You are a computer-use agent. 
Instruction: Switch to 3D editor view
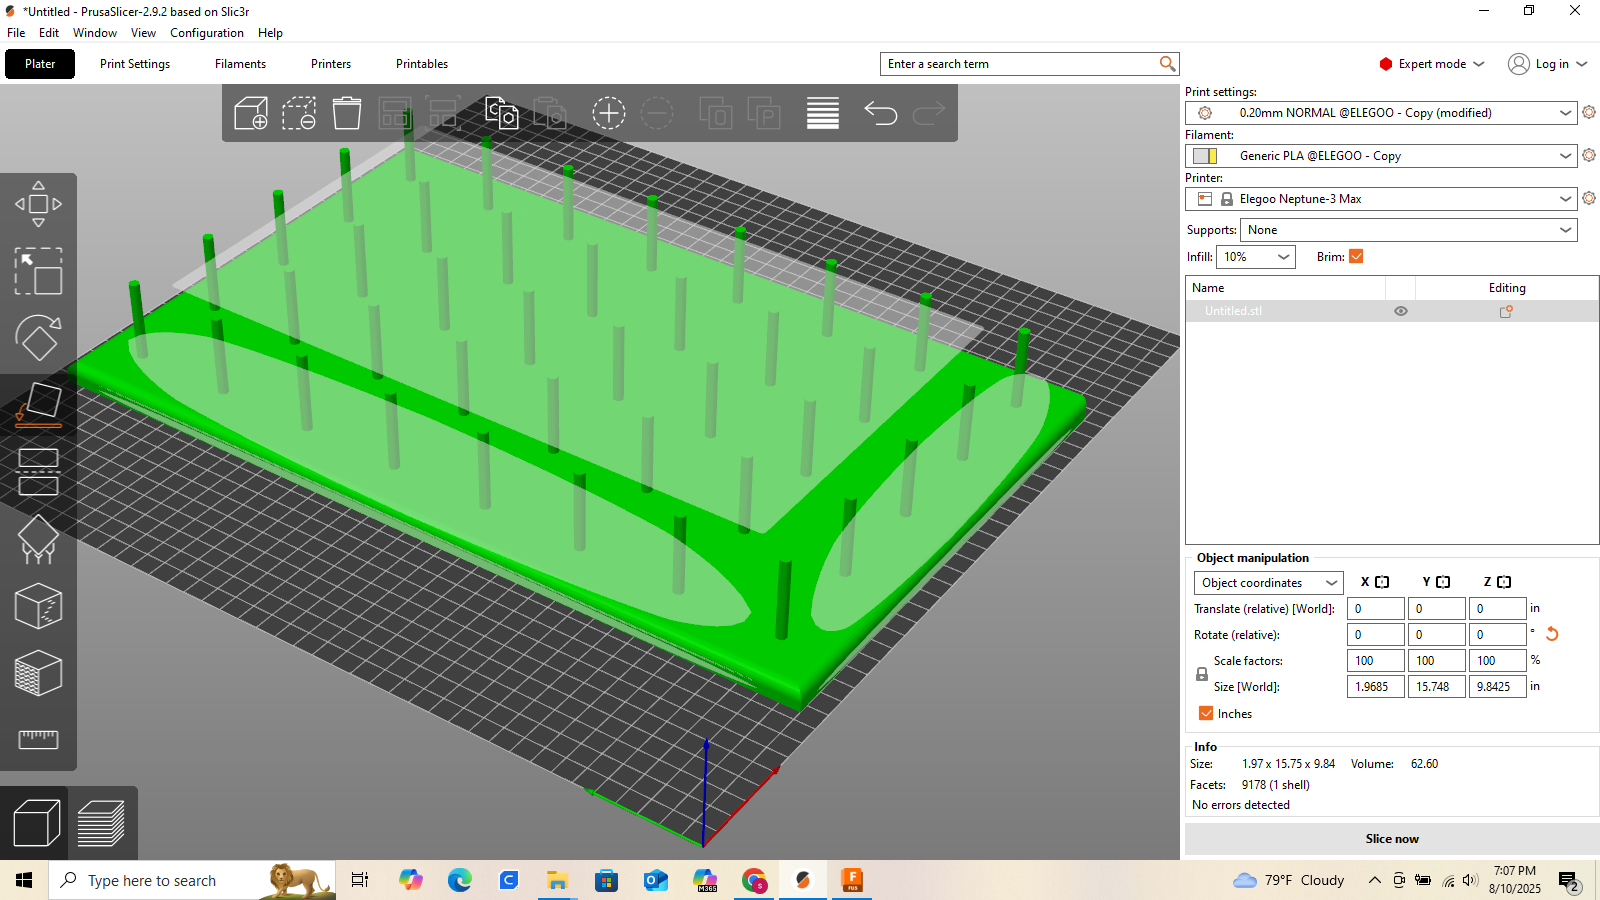37,824
